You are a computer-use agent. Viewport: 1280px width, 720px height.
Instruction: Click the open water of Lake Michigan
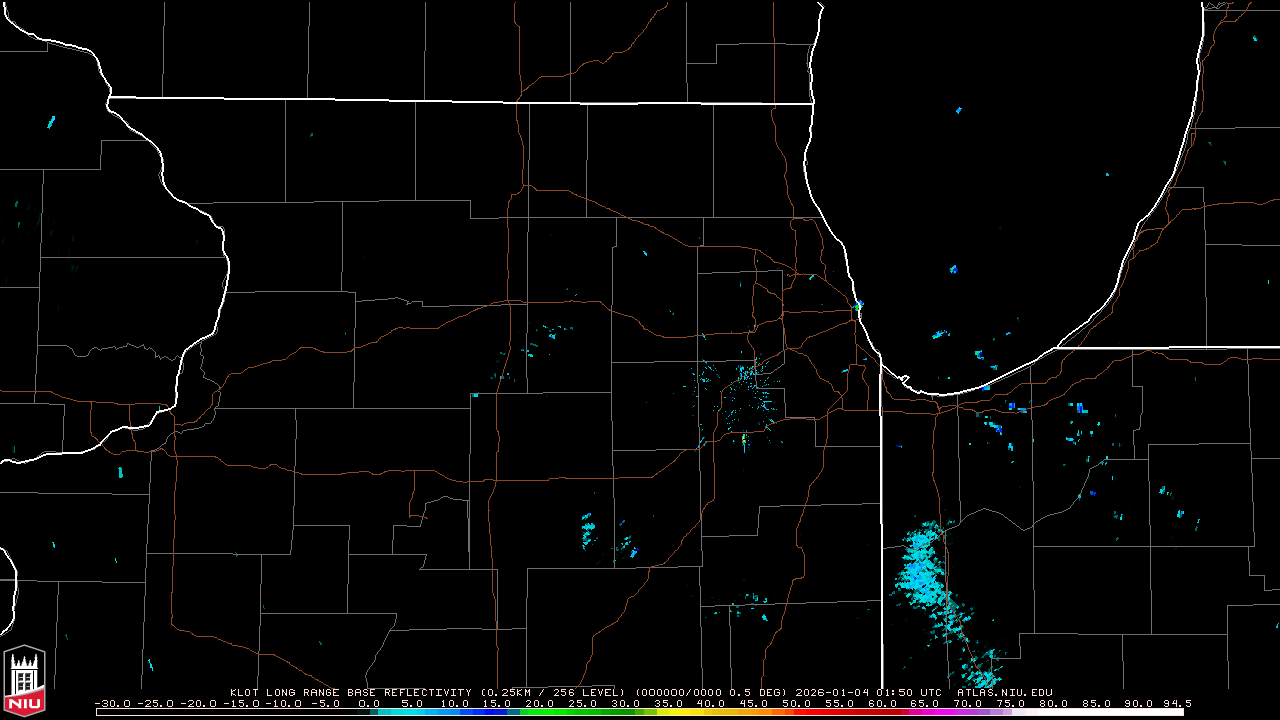point(1000,200)
